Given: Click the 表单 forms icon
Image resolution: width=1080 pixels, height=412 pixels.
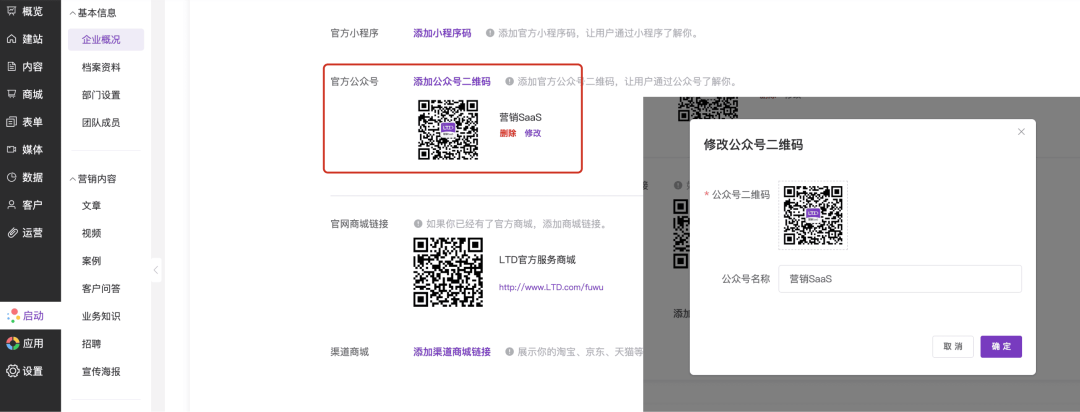Looking at the screenshot, I should [x=12, y=122].
